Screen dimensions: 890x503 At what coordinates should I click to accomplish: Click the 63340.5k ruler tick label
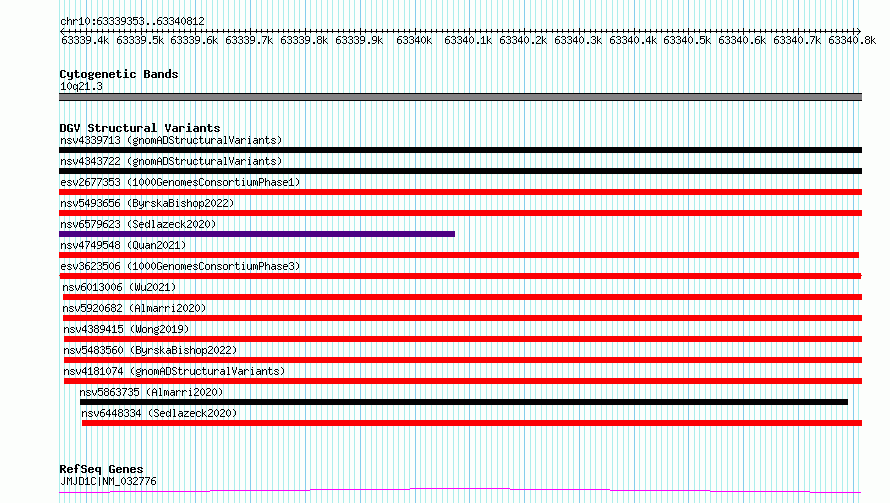click(x=687, y=40)
